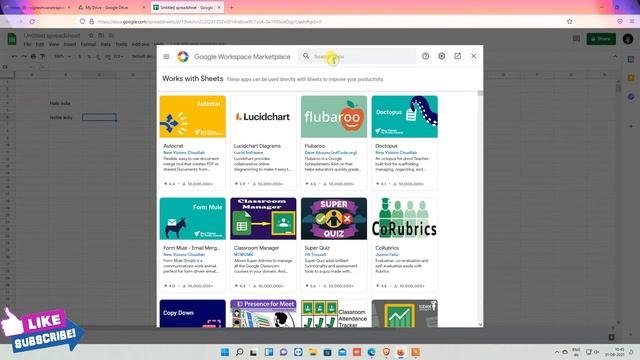Open the browser application menu icon
This screenshot has height=360, width=640.
(632, 21)
